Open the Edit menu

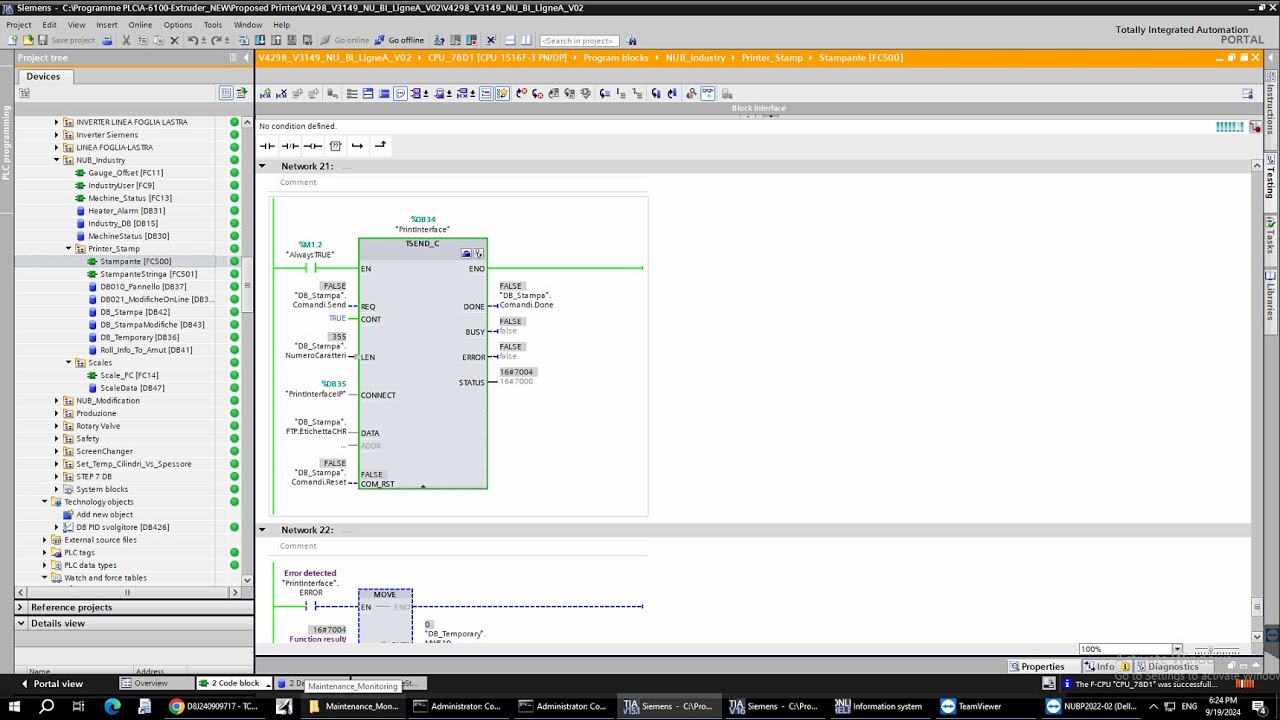click(x=49, y=25)
